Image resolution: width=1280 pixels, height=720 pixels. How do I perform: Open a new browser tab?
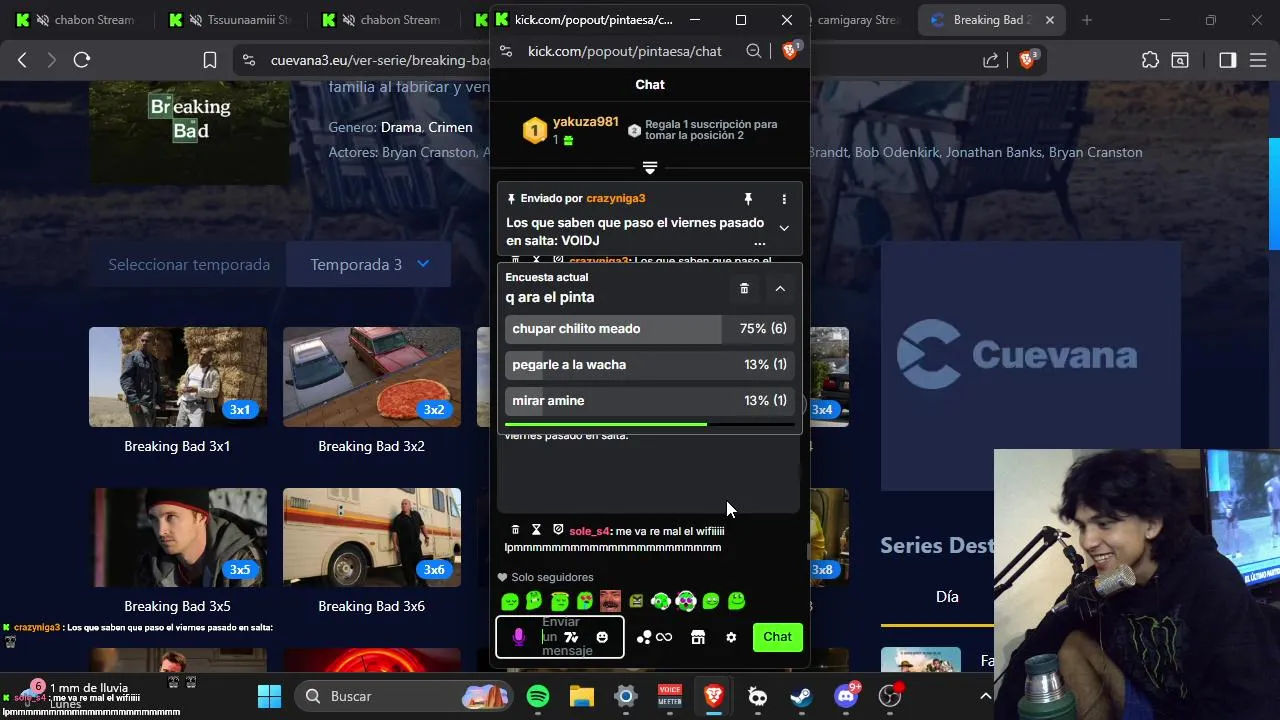(1087, 20)
